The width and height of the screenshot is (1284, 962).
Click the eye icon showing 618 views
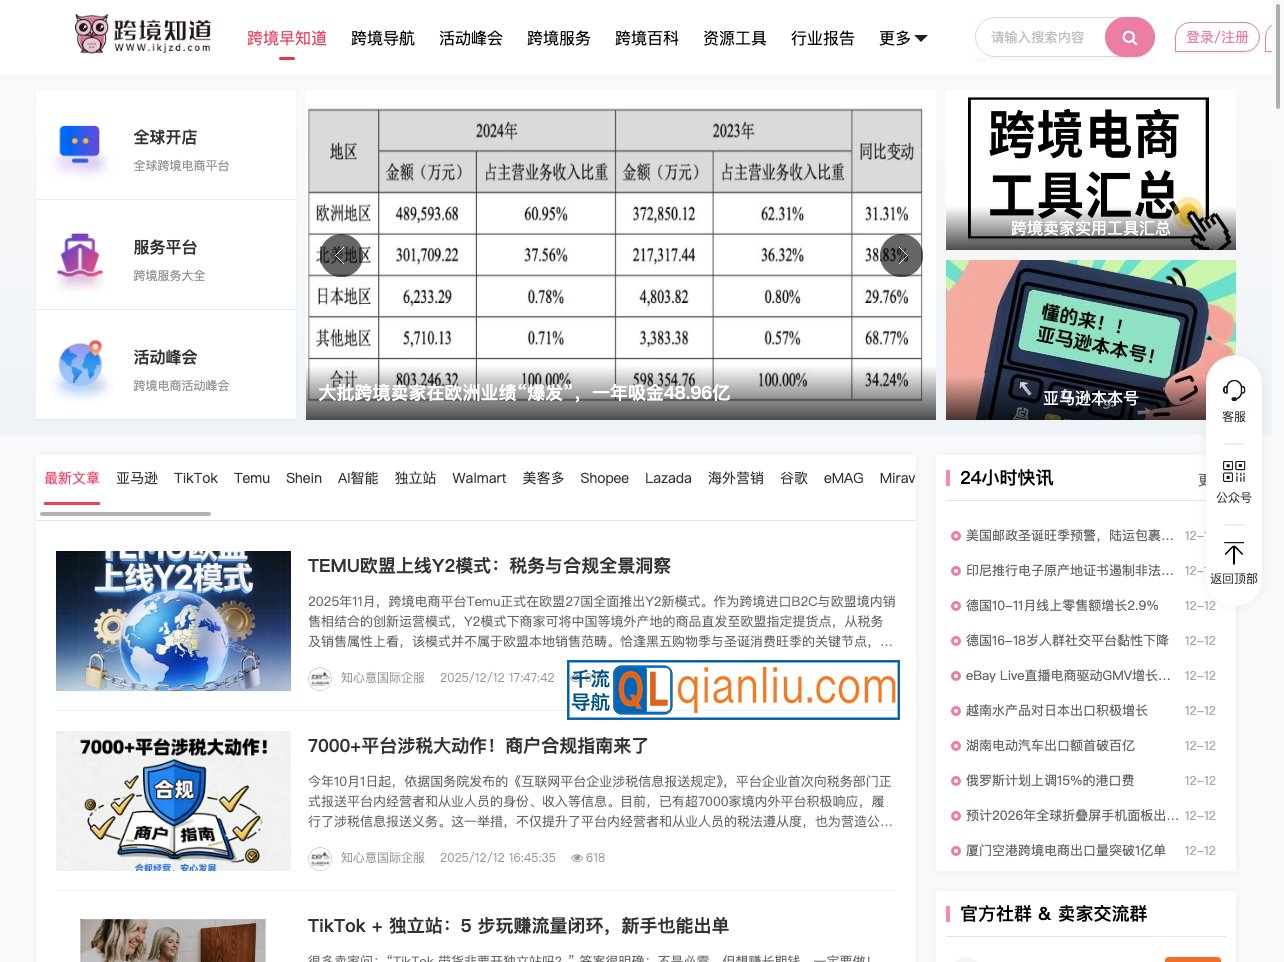577,857
